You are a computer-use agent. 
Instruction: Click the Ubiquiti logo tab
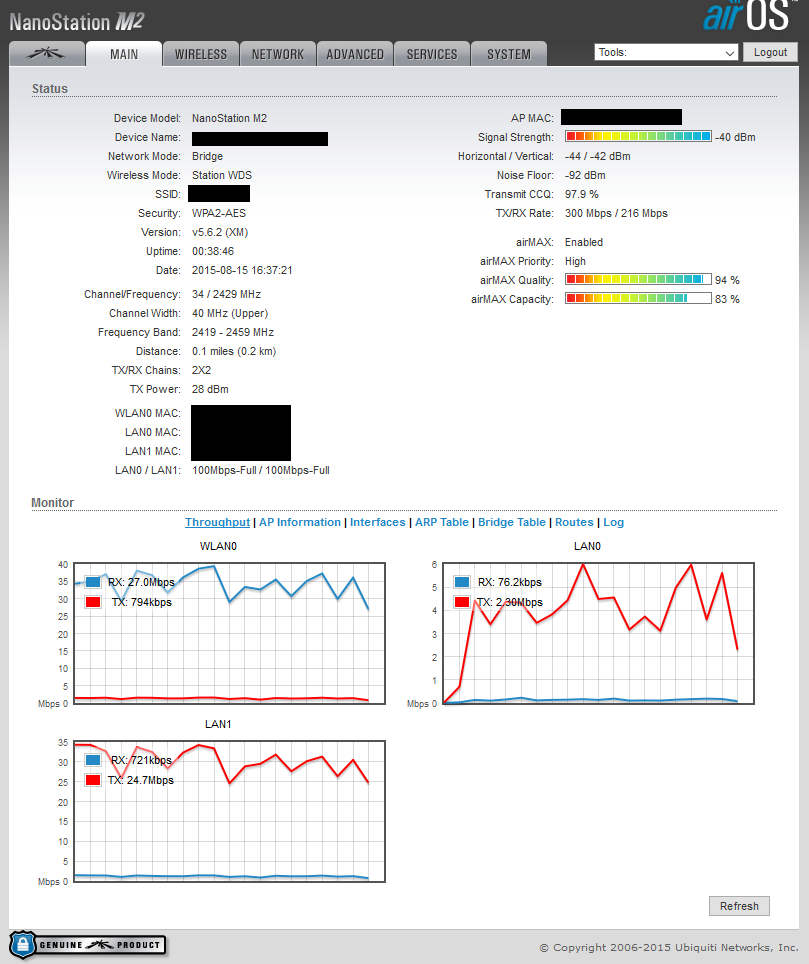point(47,54)
